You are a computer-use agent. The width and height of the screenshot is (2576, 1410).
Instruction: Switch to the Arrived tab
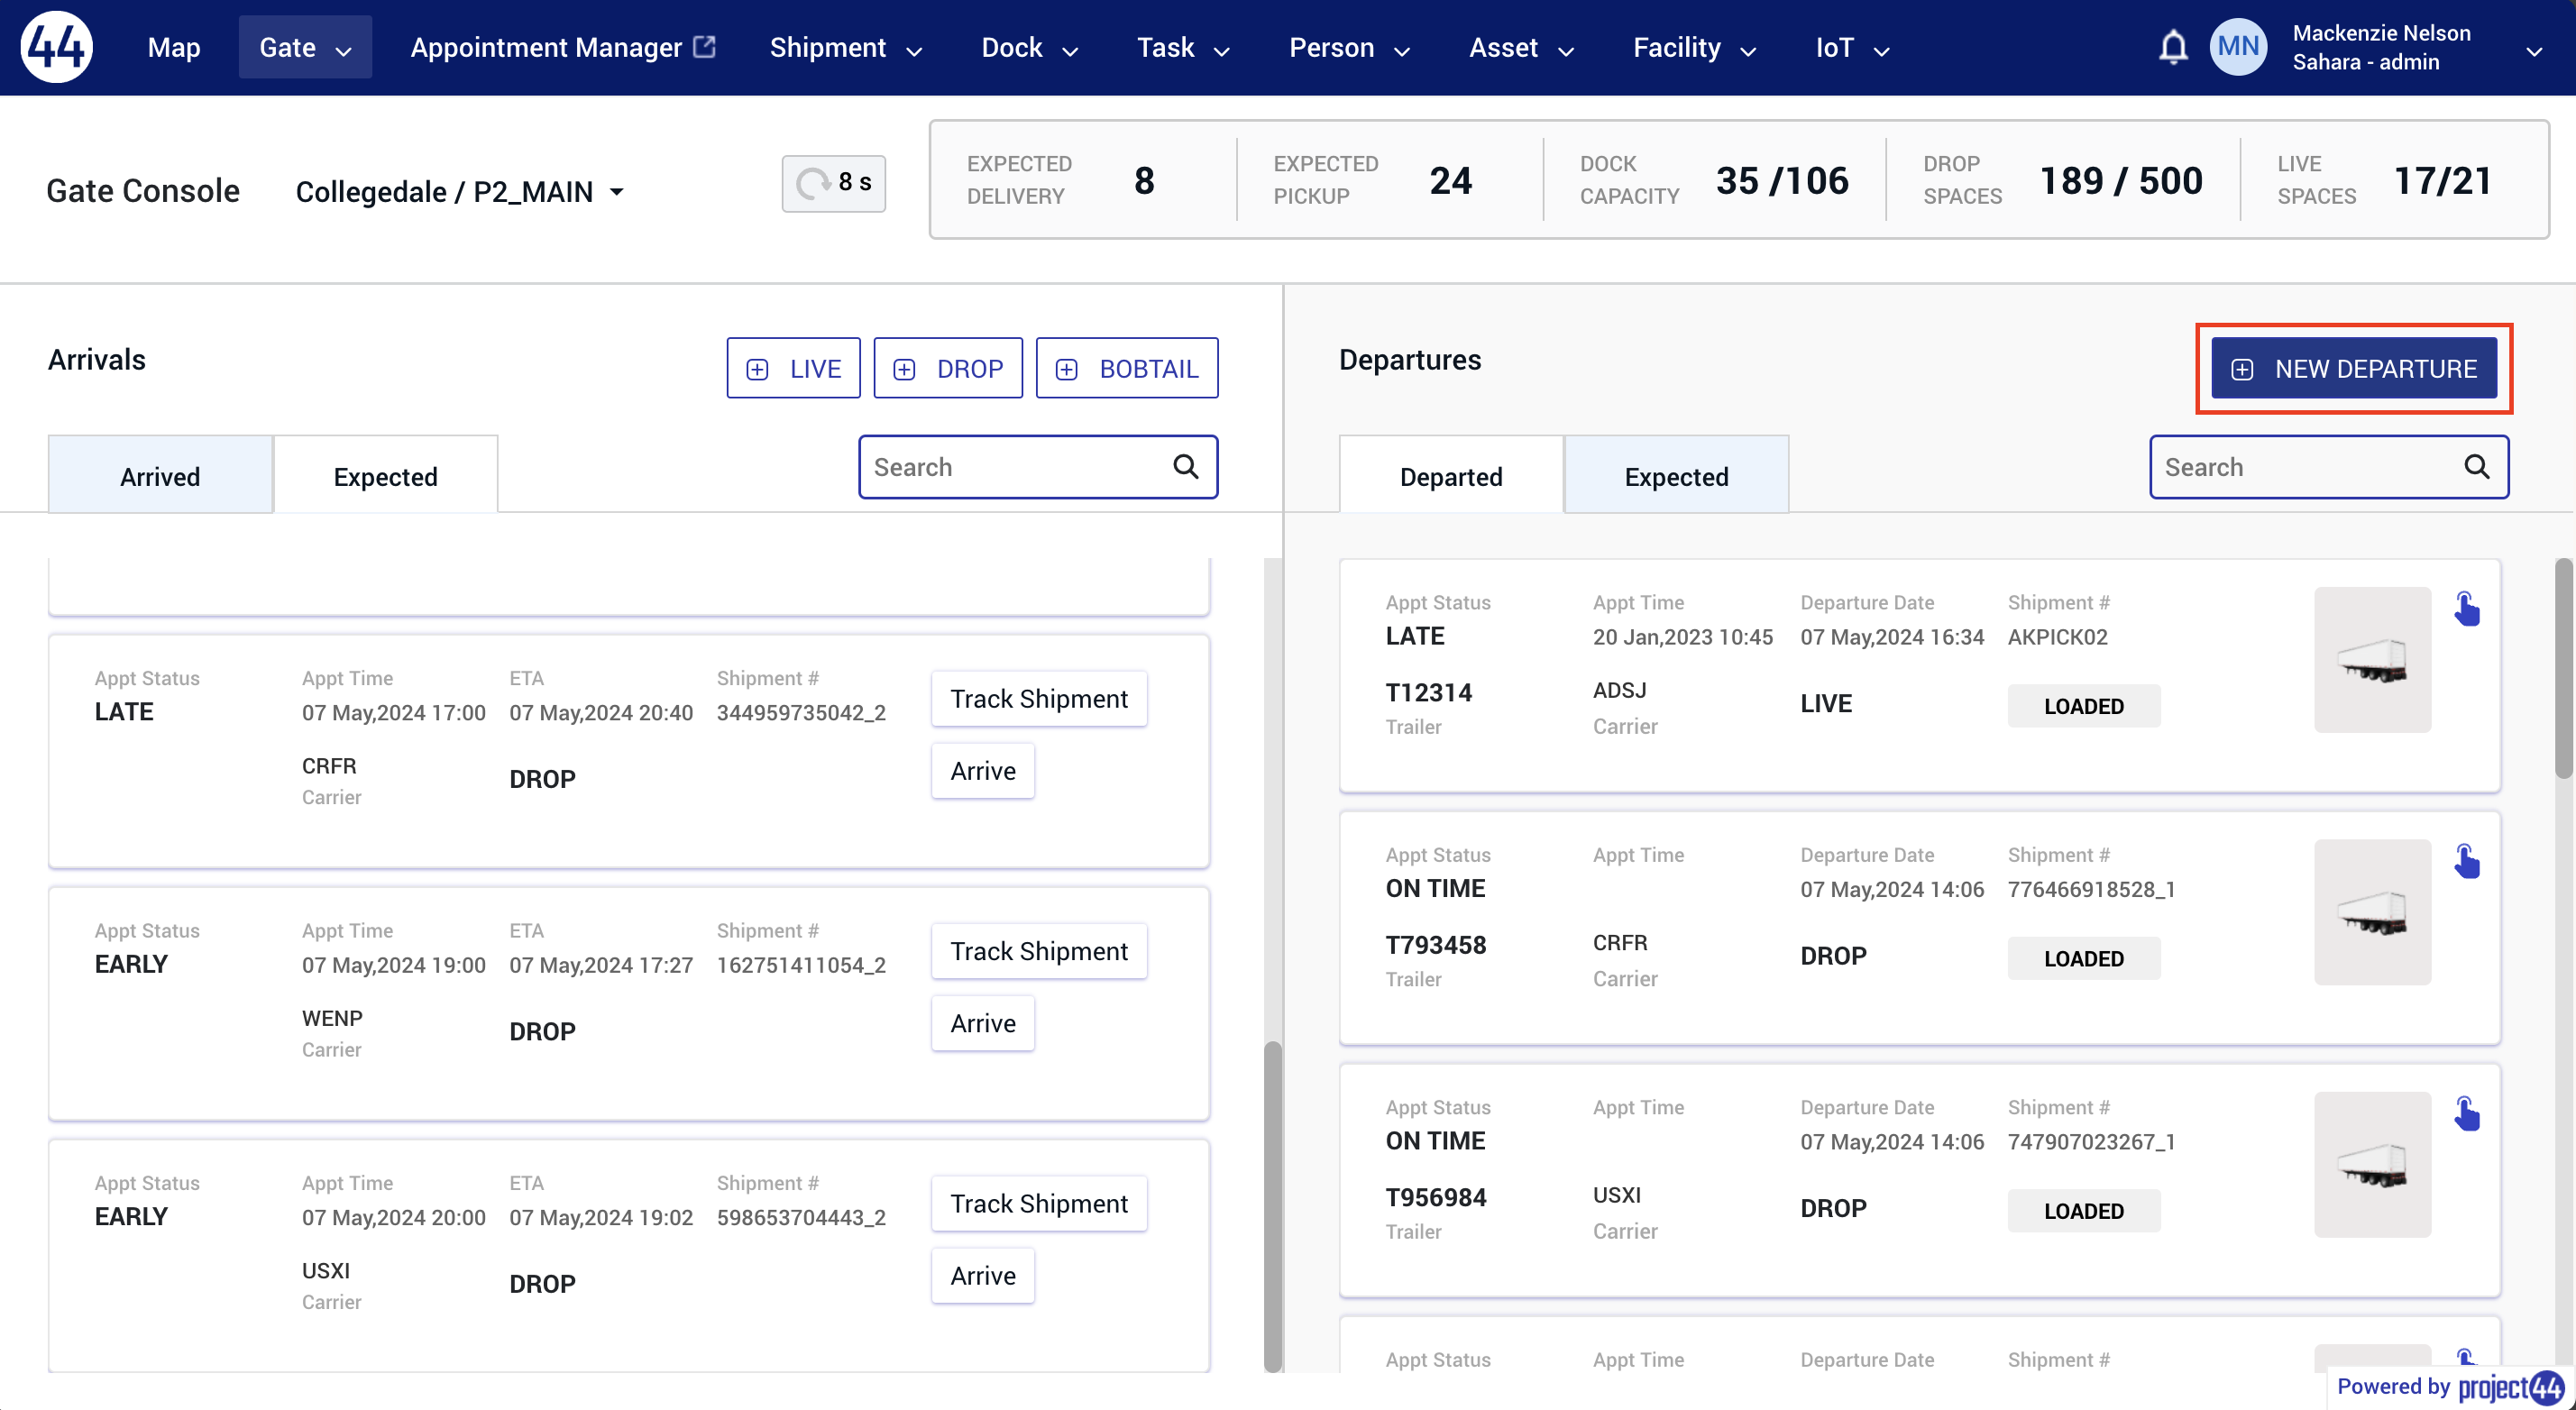160,476
